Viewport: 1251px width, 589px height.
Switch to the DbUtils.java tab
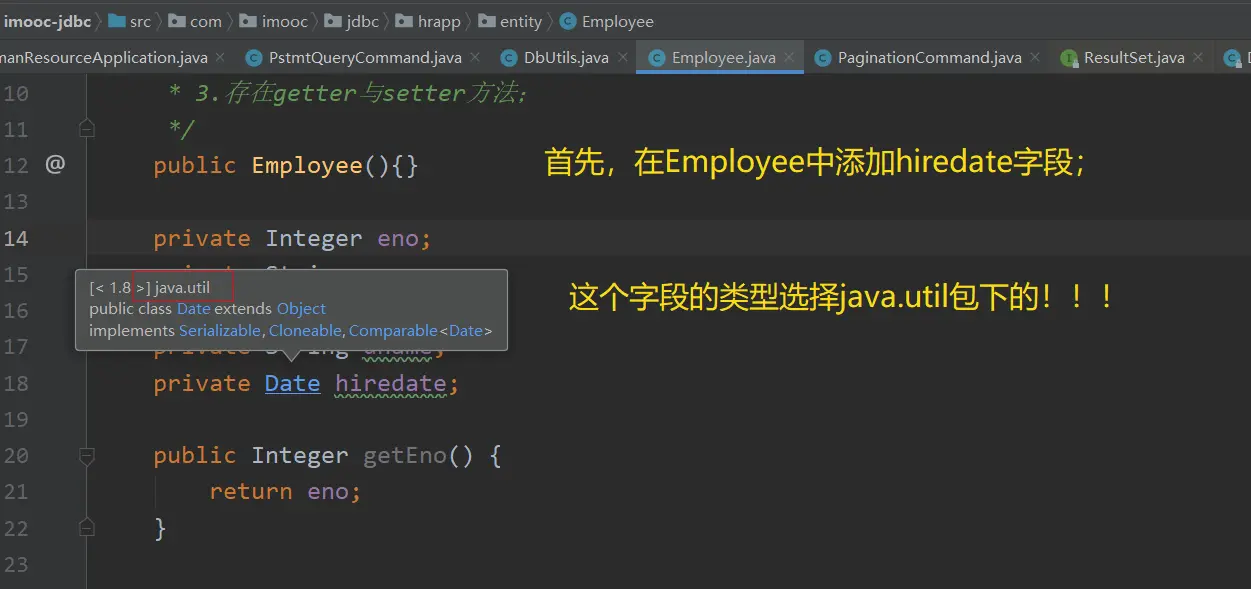(x=566, y=58)
